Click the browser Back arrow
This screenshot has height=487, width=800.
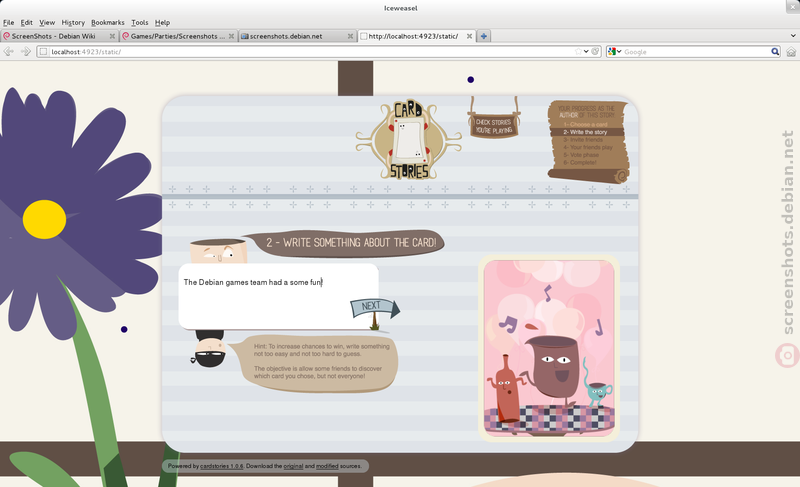point(9,52)
